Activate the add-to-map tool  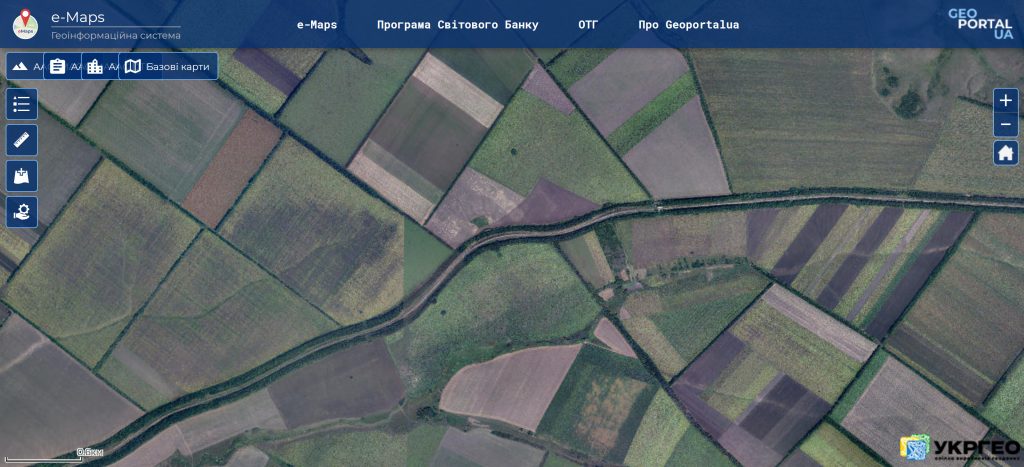(x=22, y=176)
